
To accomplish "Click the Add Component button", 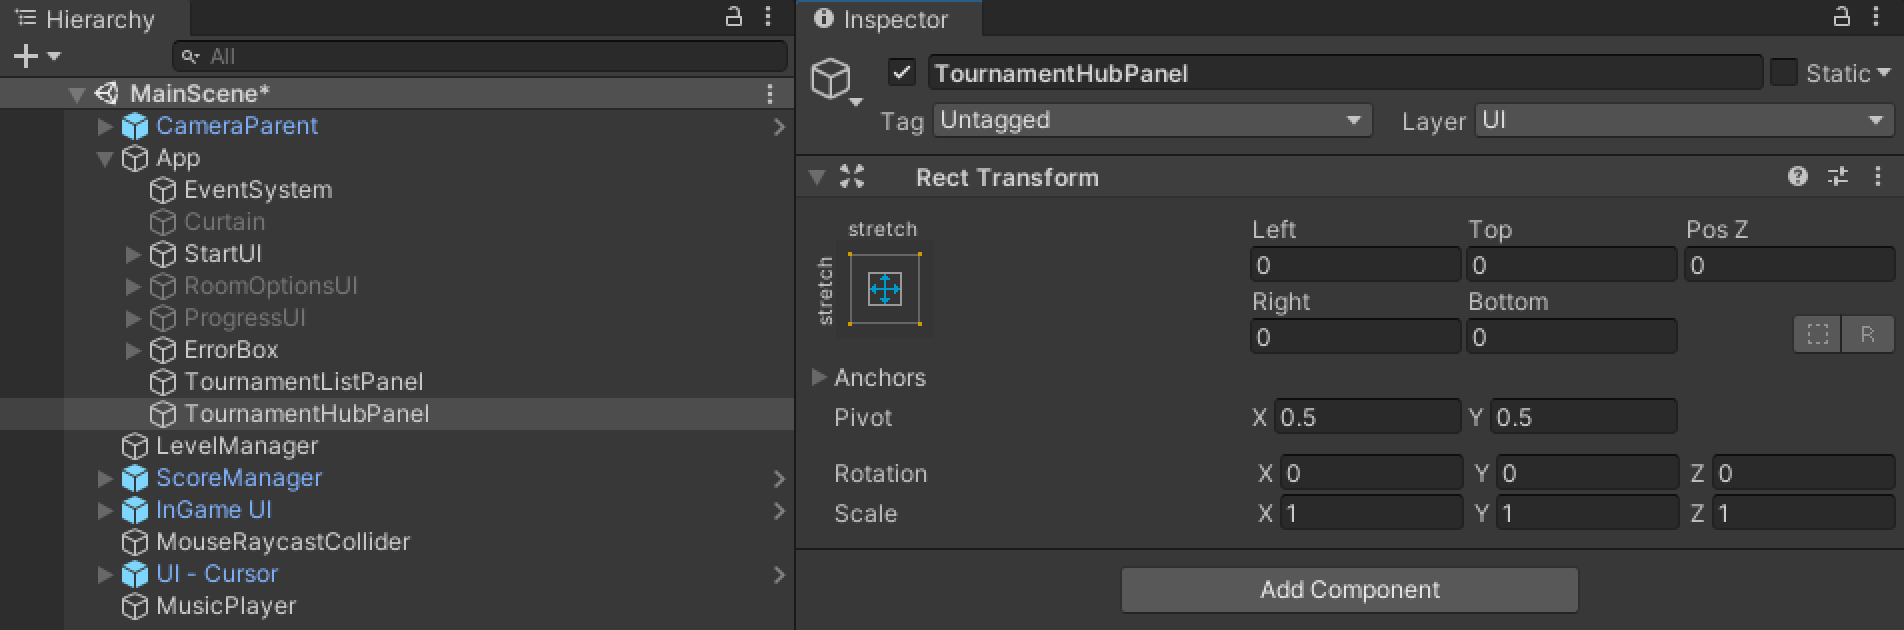I will point(1349,590).
